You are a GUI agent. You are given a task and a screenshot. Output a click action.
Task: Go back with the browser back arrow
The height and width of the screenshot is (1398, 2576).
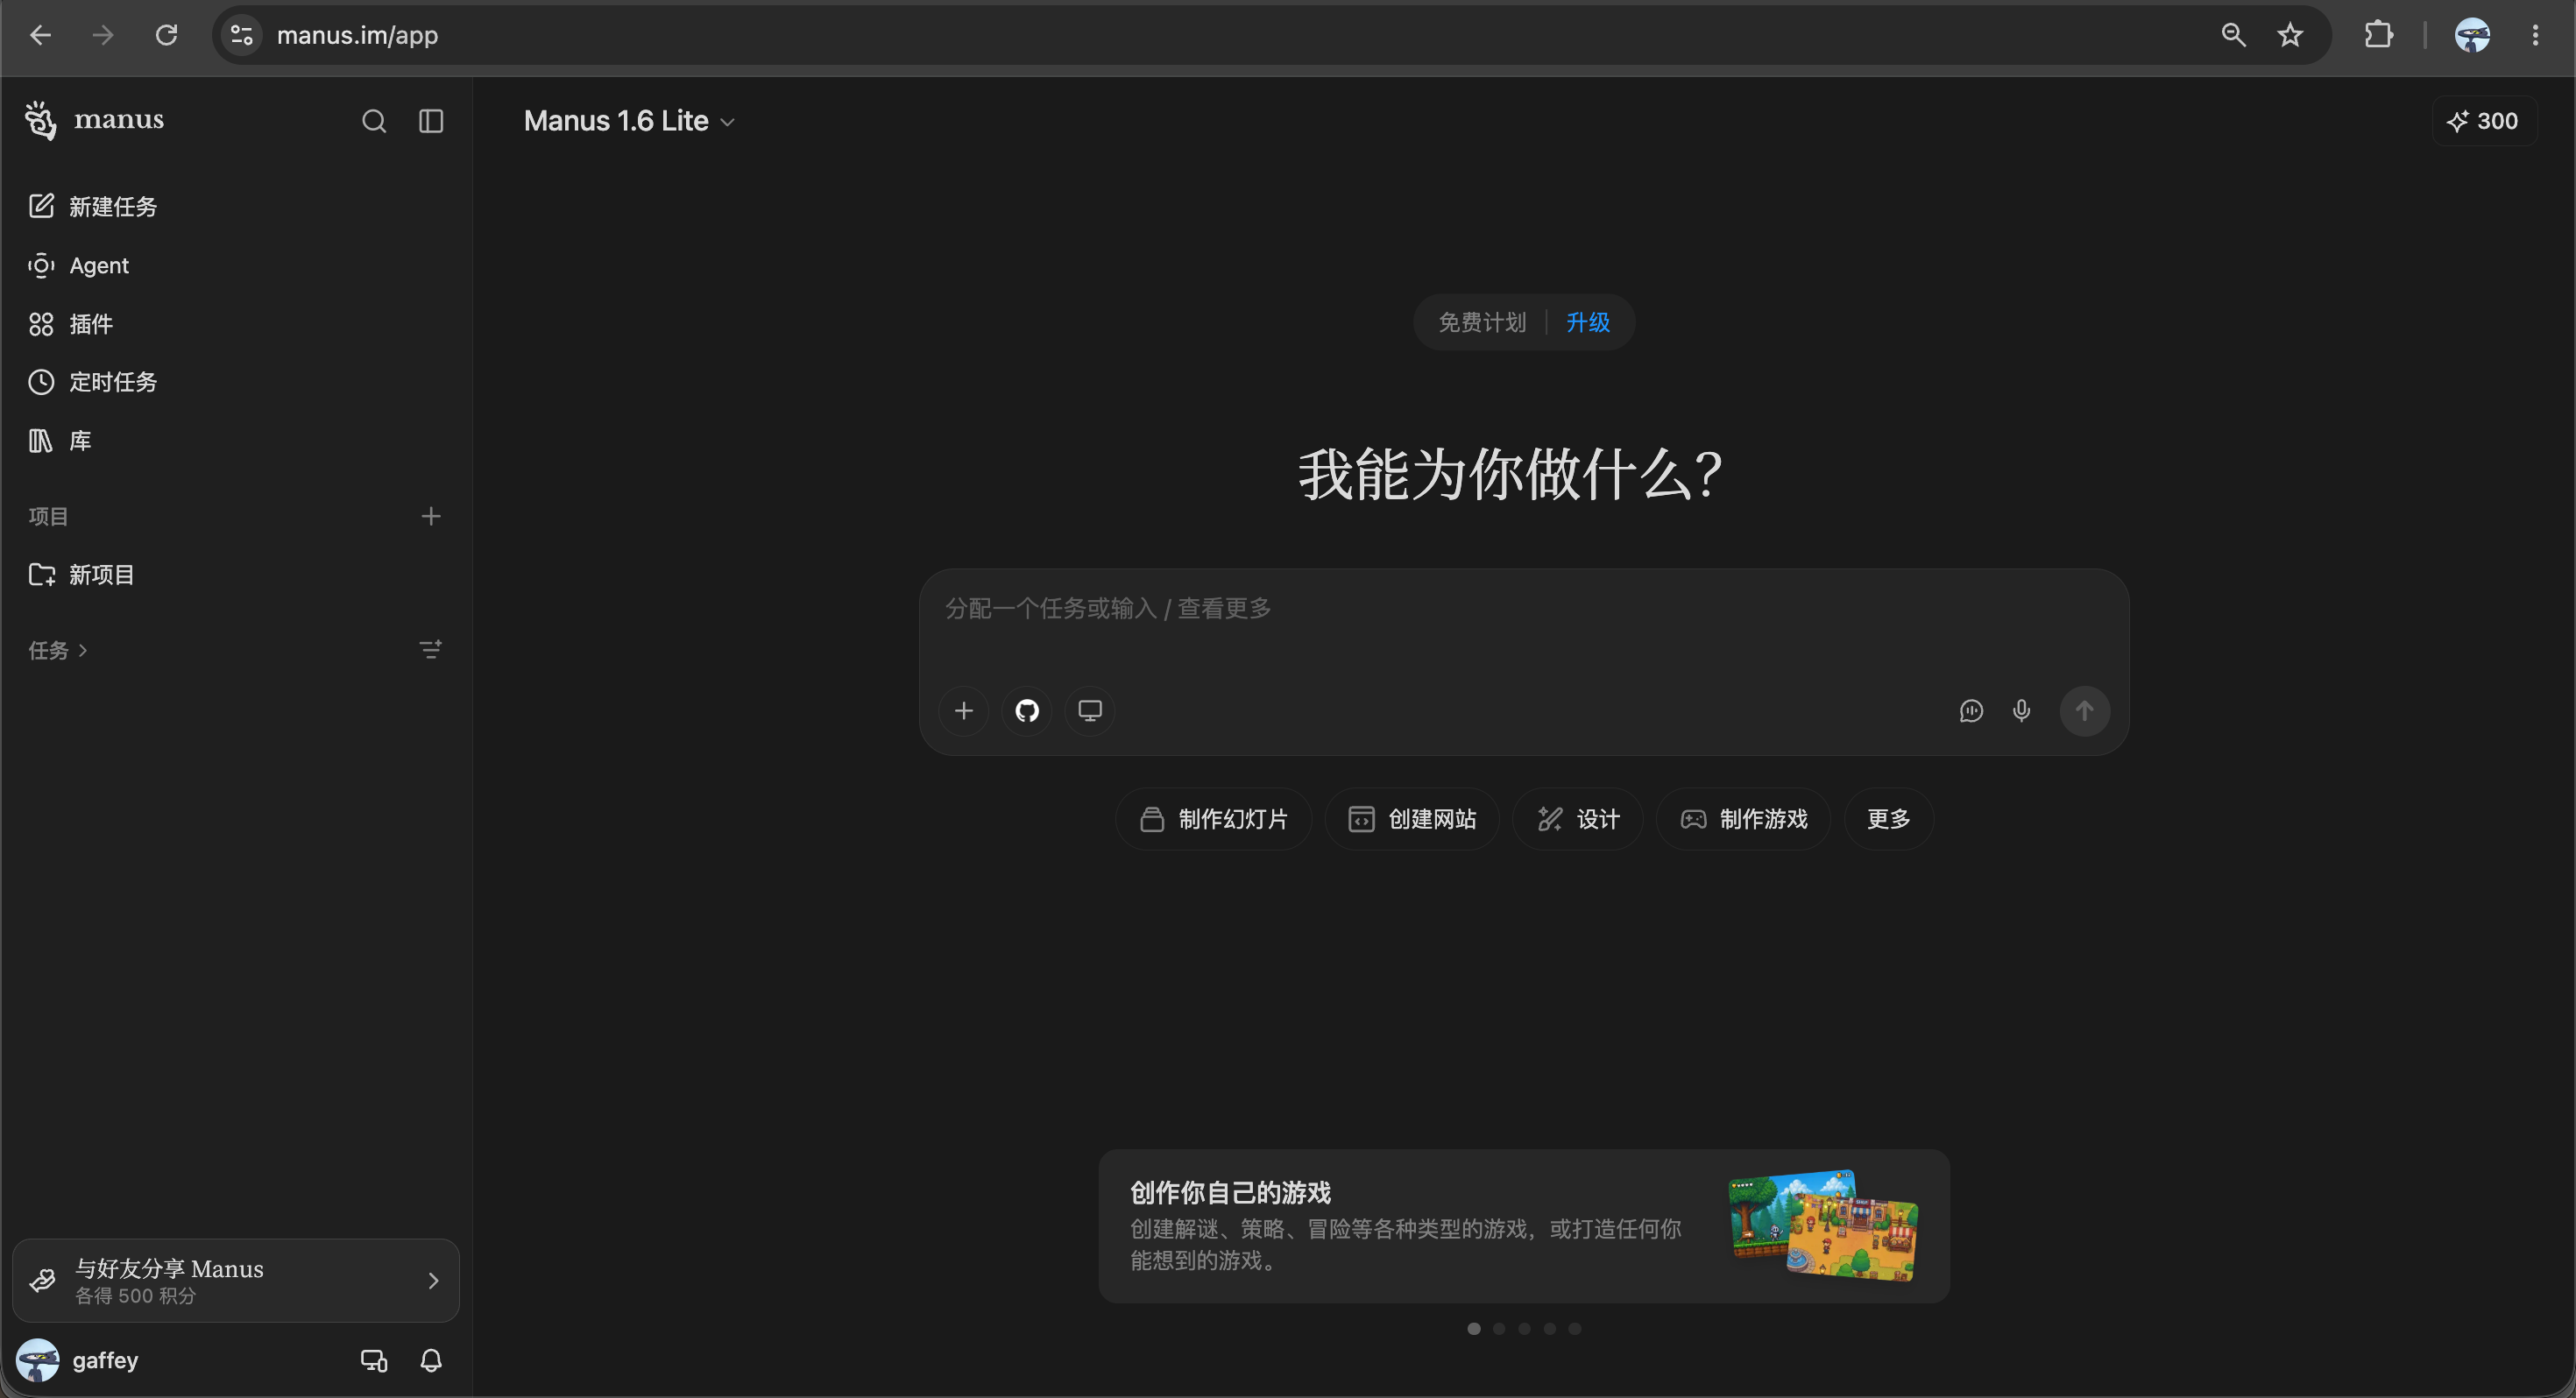coord(40,35)
